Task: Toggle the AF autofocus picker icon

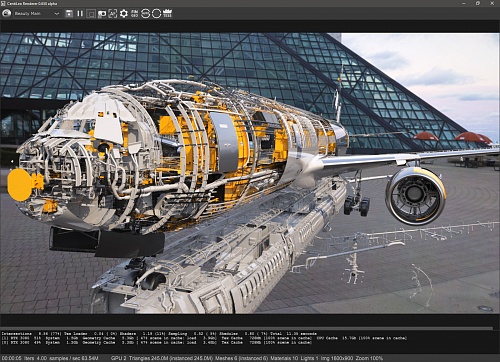Action: tap(113, 14)
